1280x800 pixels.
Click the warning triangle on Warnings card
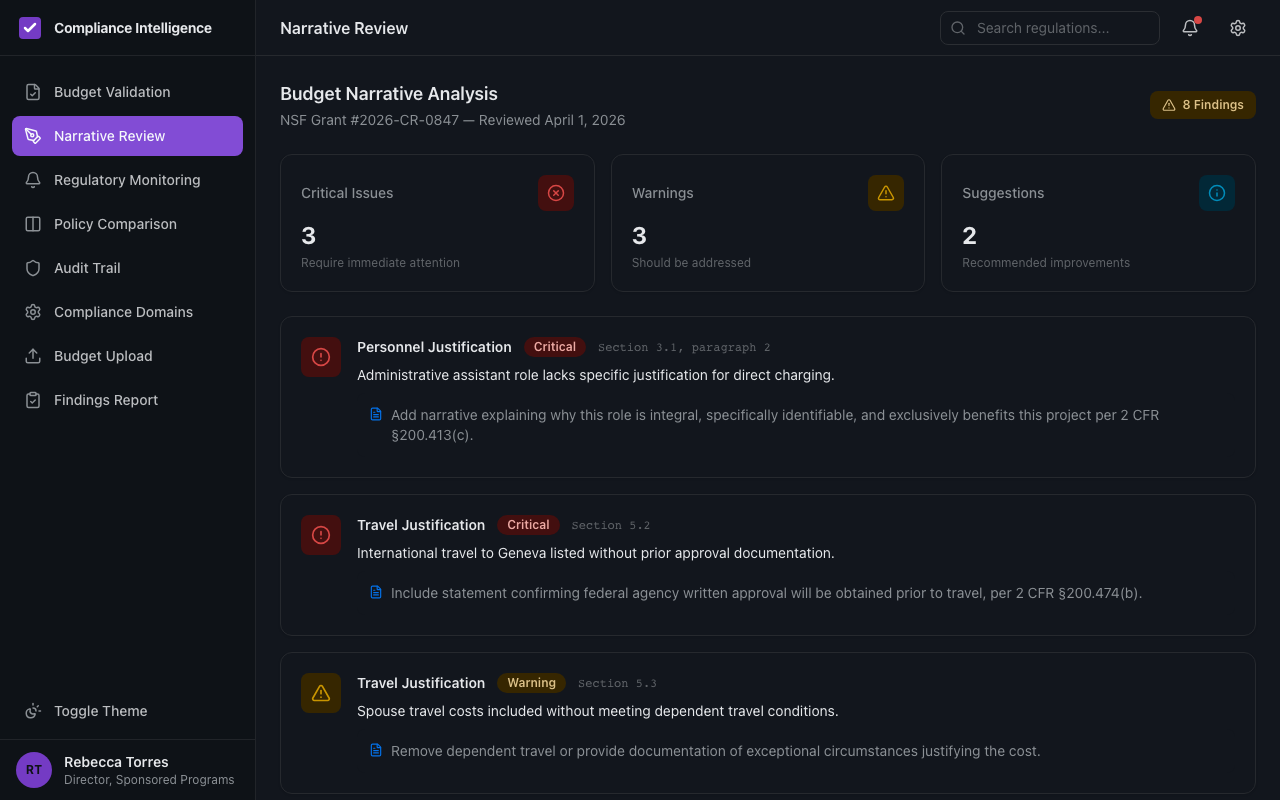coord(885,193)
